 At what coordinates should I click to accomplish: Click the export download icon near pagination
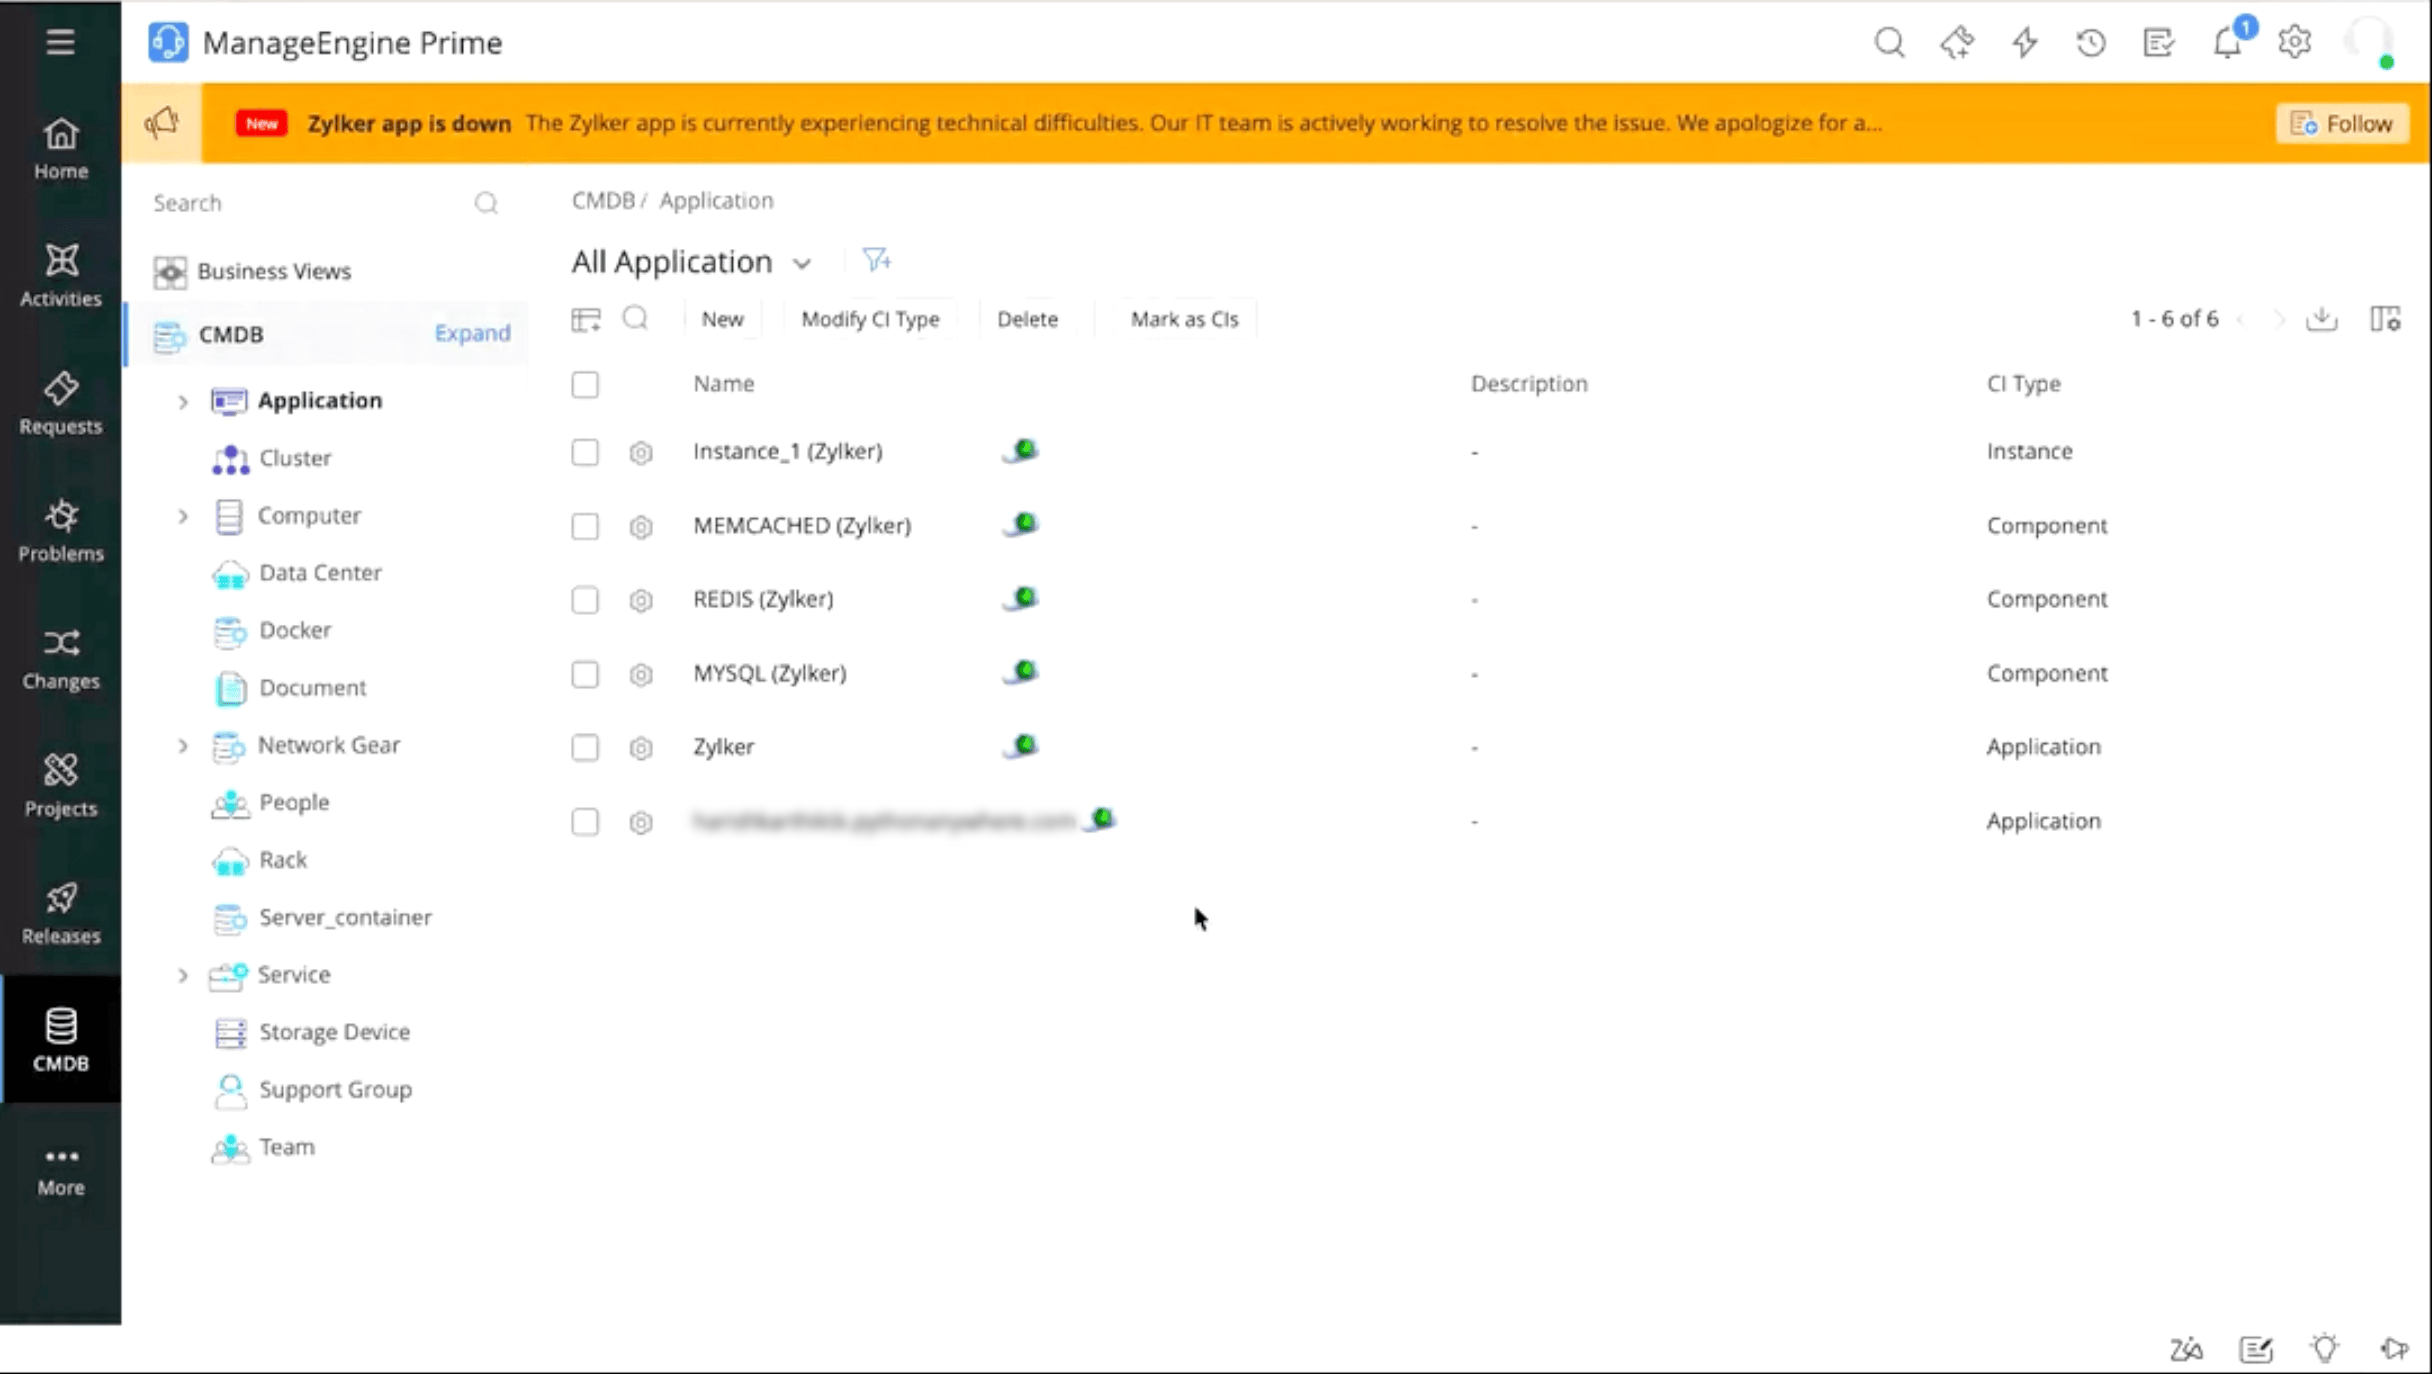pos(2322,318)
